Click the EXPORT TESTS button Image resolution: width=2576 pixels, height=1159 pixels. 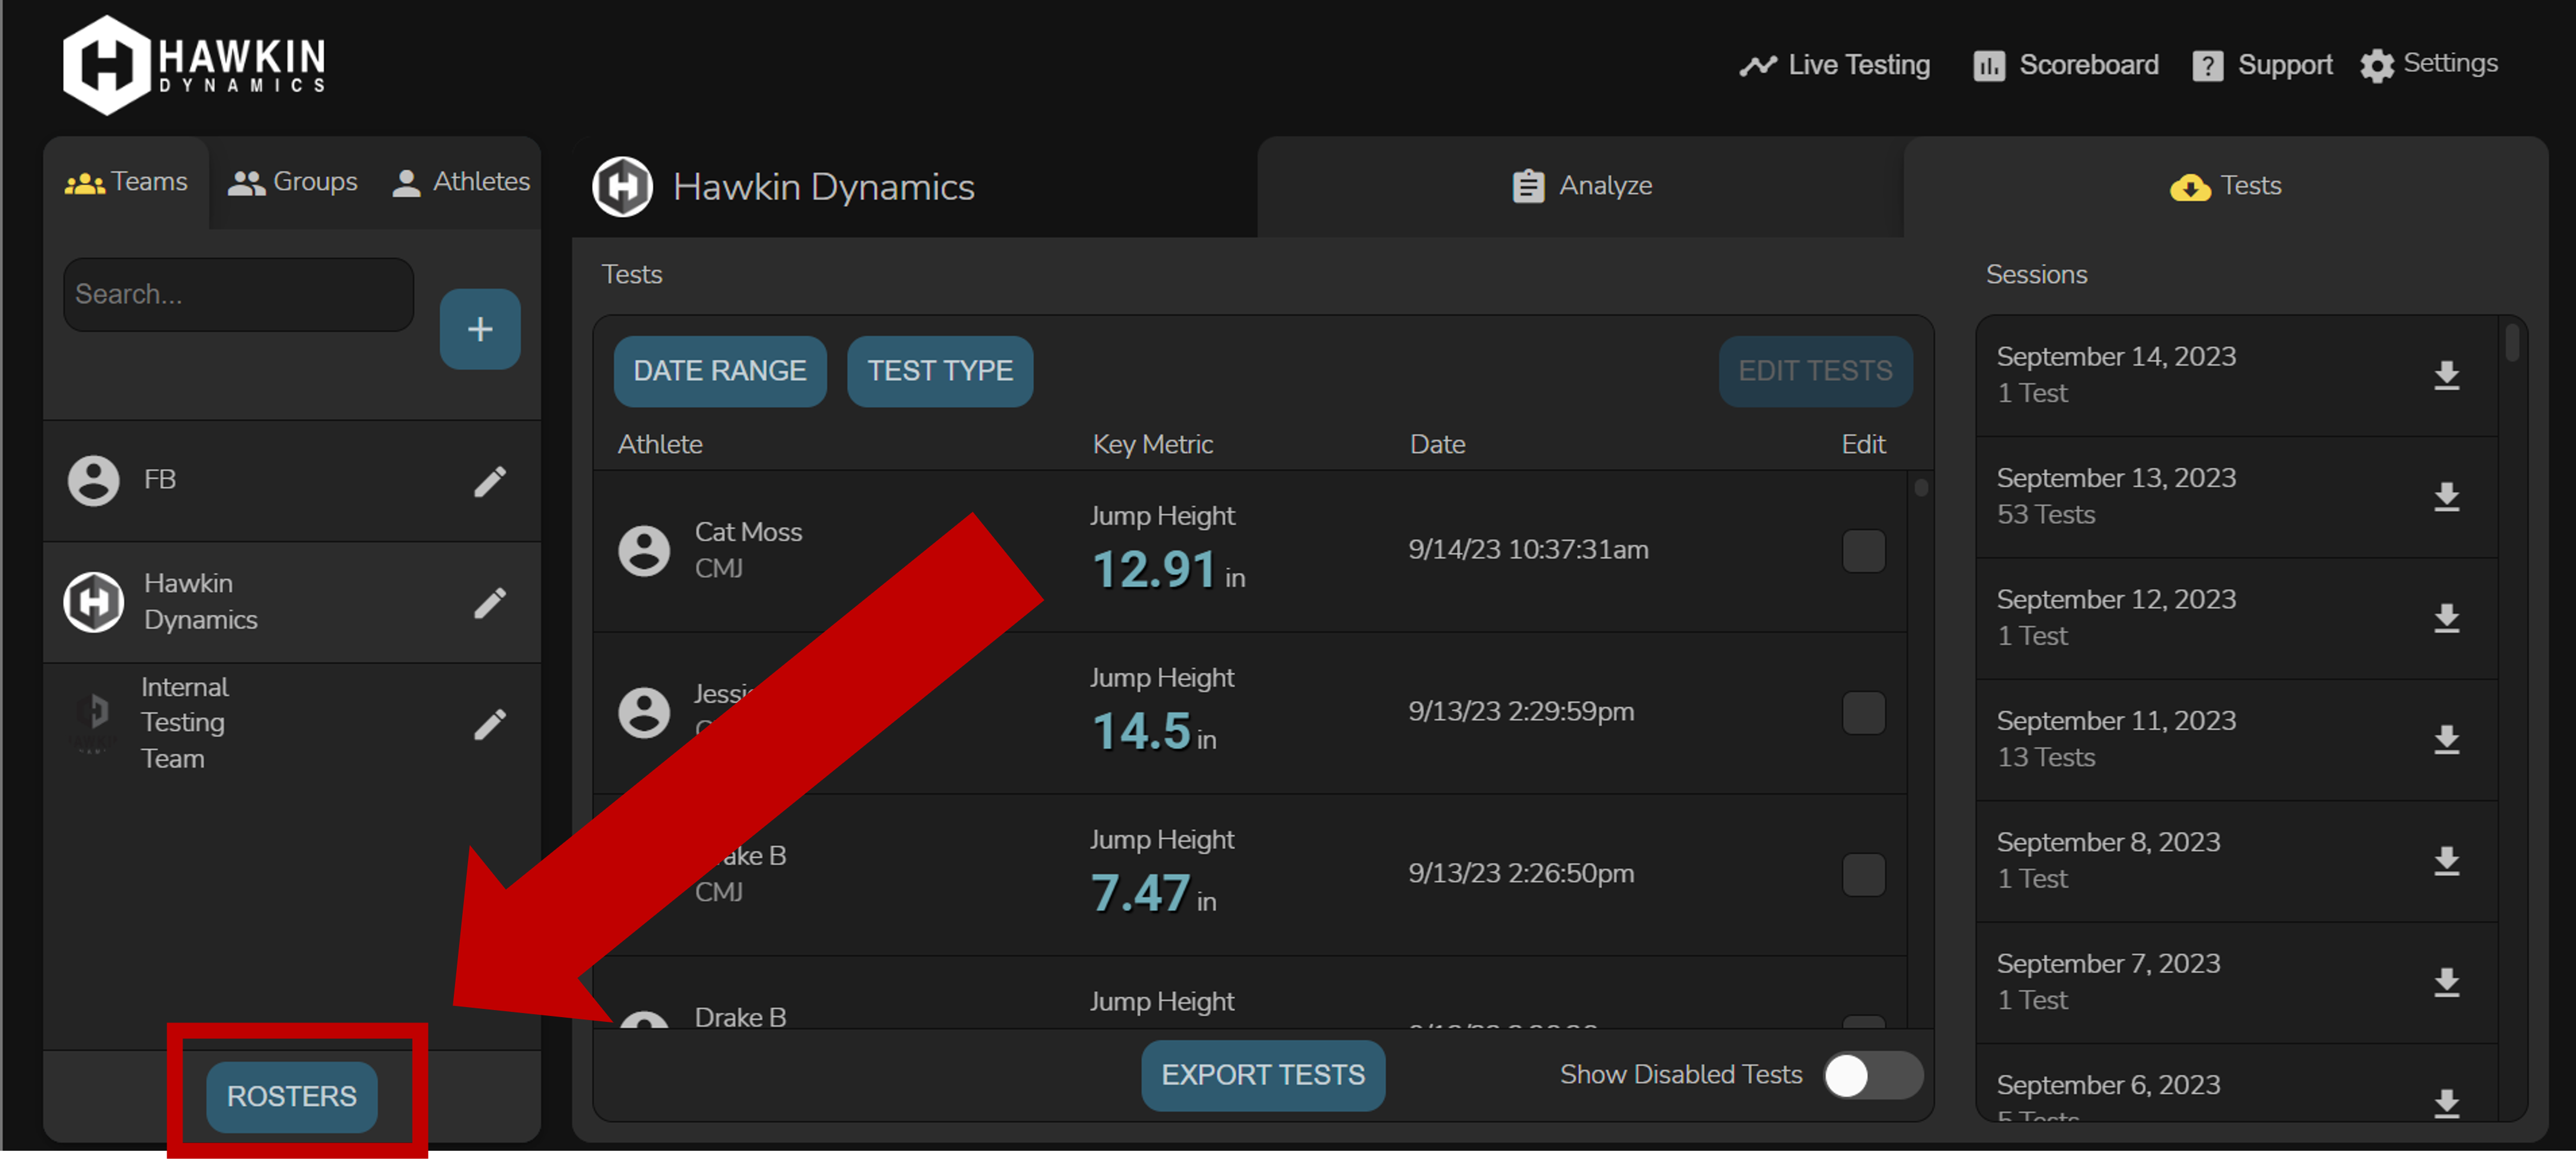[1262, 1075]
